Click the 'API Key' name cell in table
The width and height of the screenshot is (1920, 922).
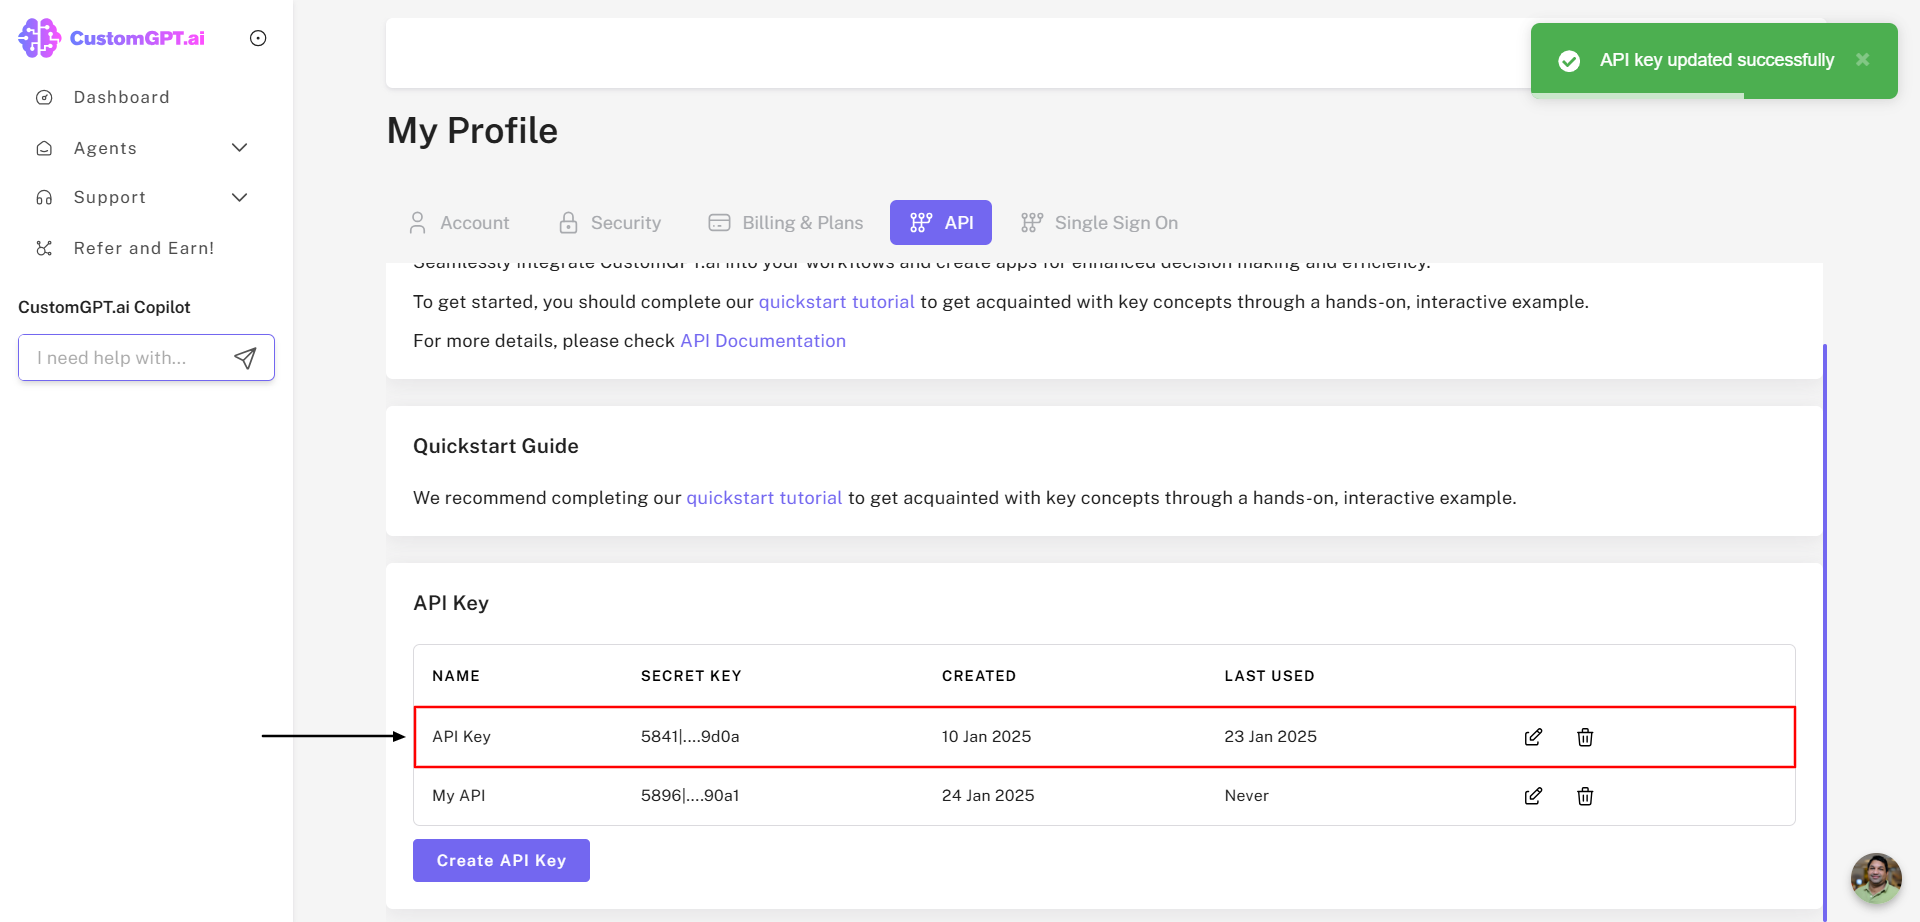tap(461, 737)
